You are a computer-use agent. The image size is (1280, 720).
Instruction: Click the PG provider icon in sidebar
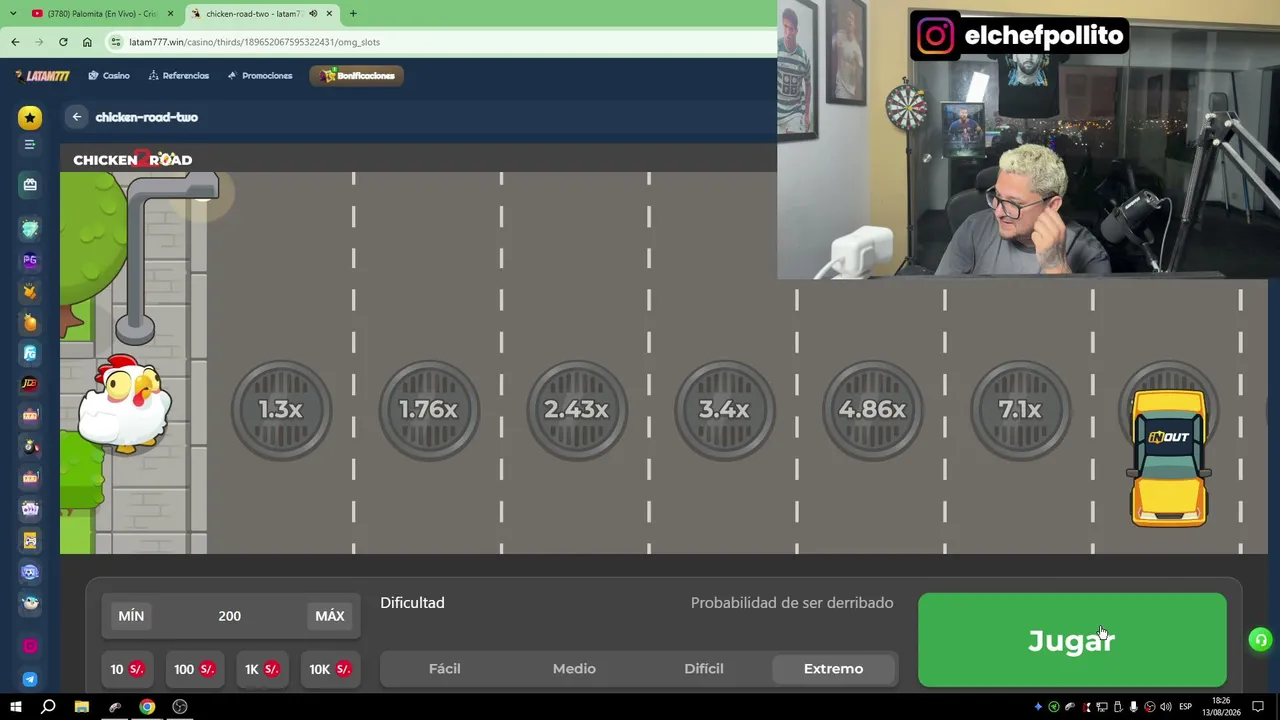click(30, 260)
